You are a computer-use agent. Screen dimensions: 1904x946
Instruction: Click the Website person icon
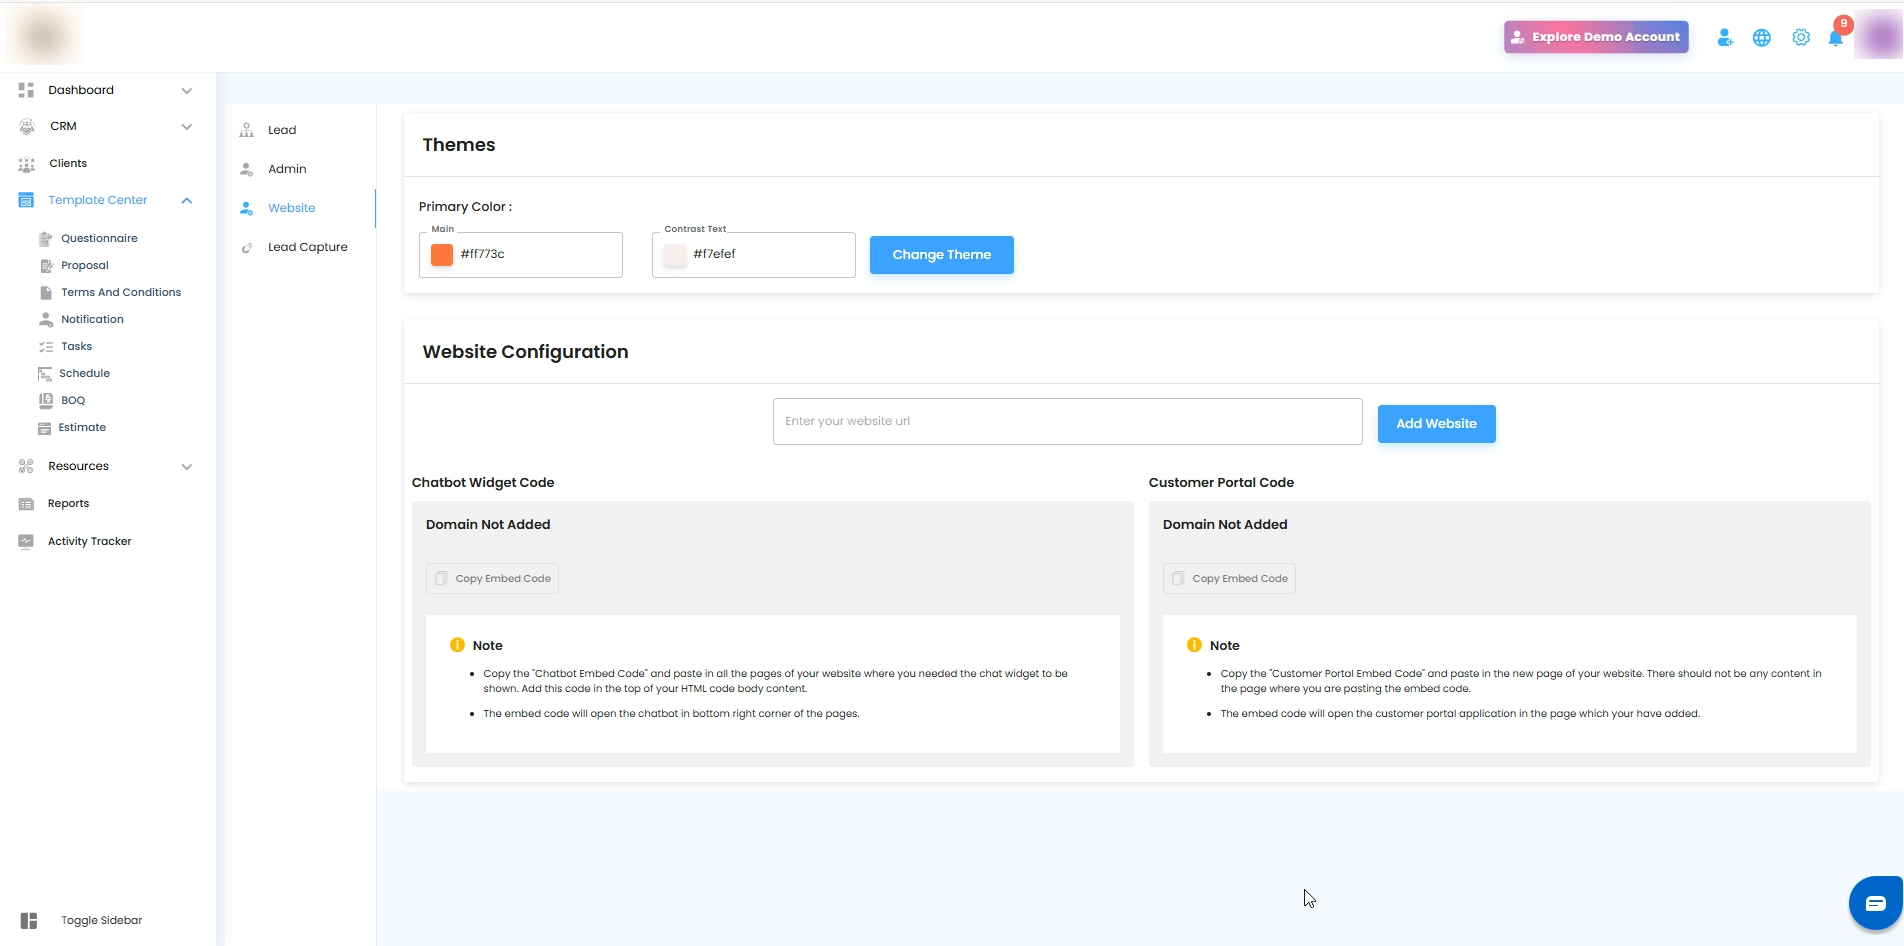[x=247, y=208]
